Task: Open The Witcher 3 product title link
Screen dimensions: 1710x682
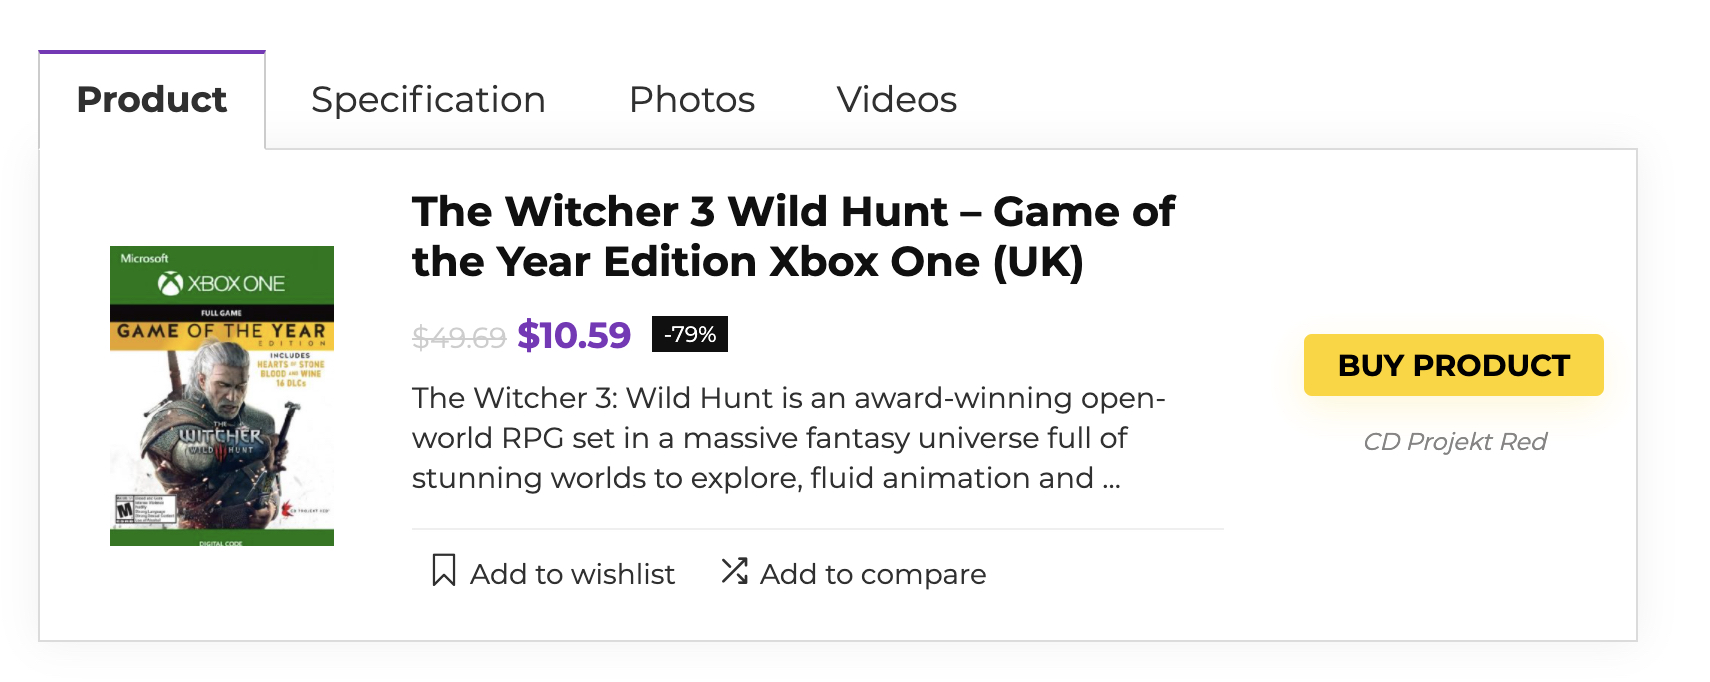Action: [793, 237]
